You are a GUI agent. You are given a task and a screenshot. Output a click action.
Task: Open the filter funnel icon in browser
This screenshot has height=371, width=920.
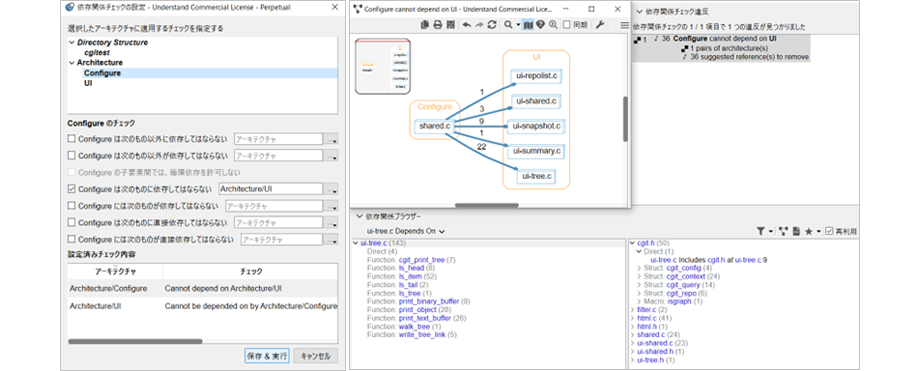[761, 232]
